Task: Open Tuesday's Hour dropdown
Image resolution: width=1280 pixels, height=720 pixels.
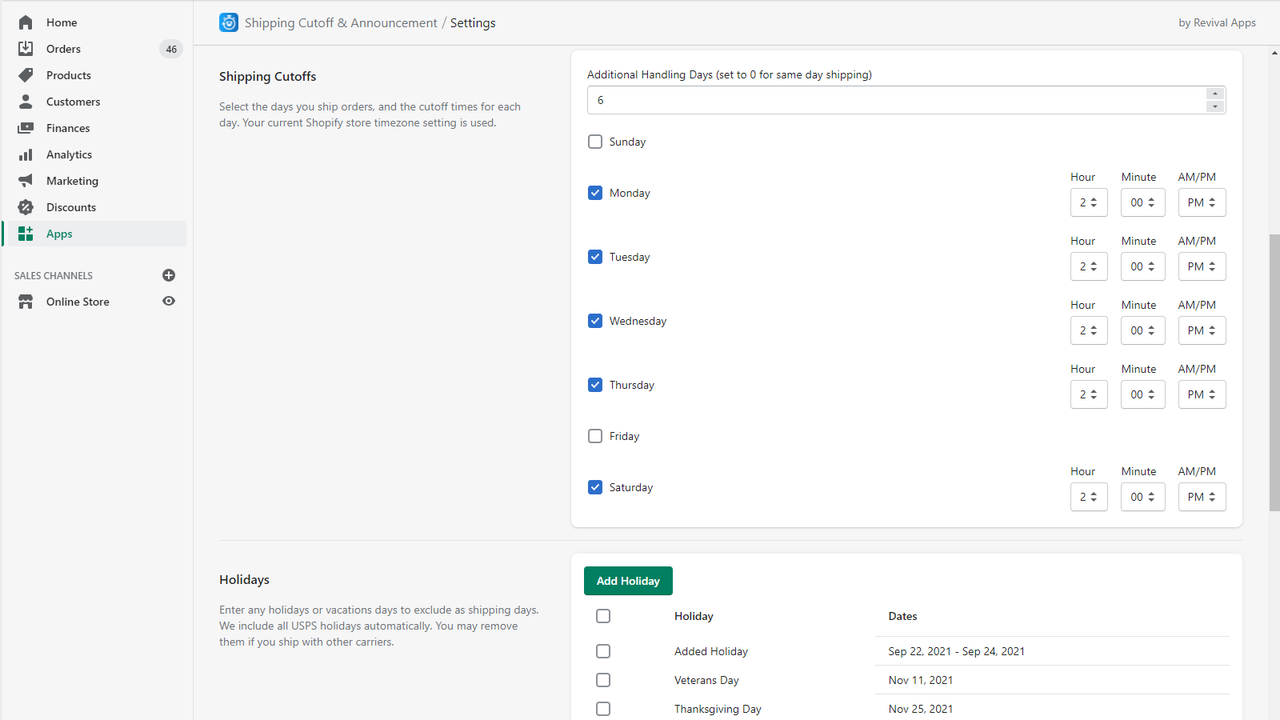Action: coord(1089,266)
